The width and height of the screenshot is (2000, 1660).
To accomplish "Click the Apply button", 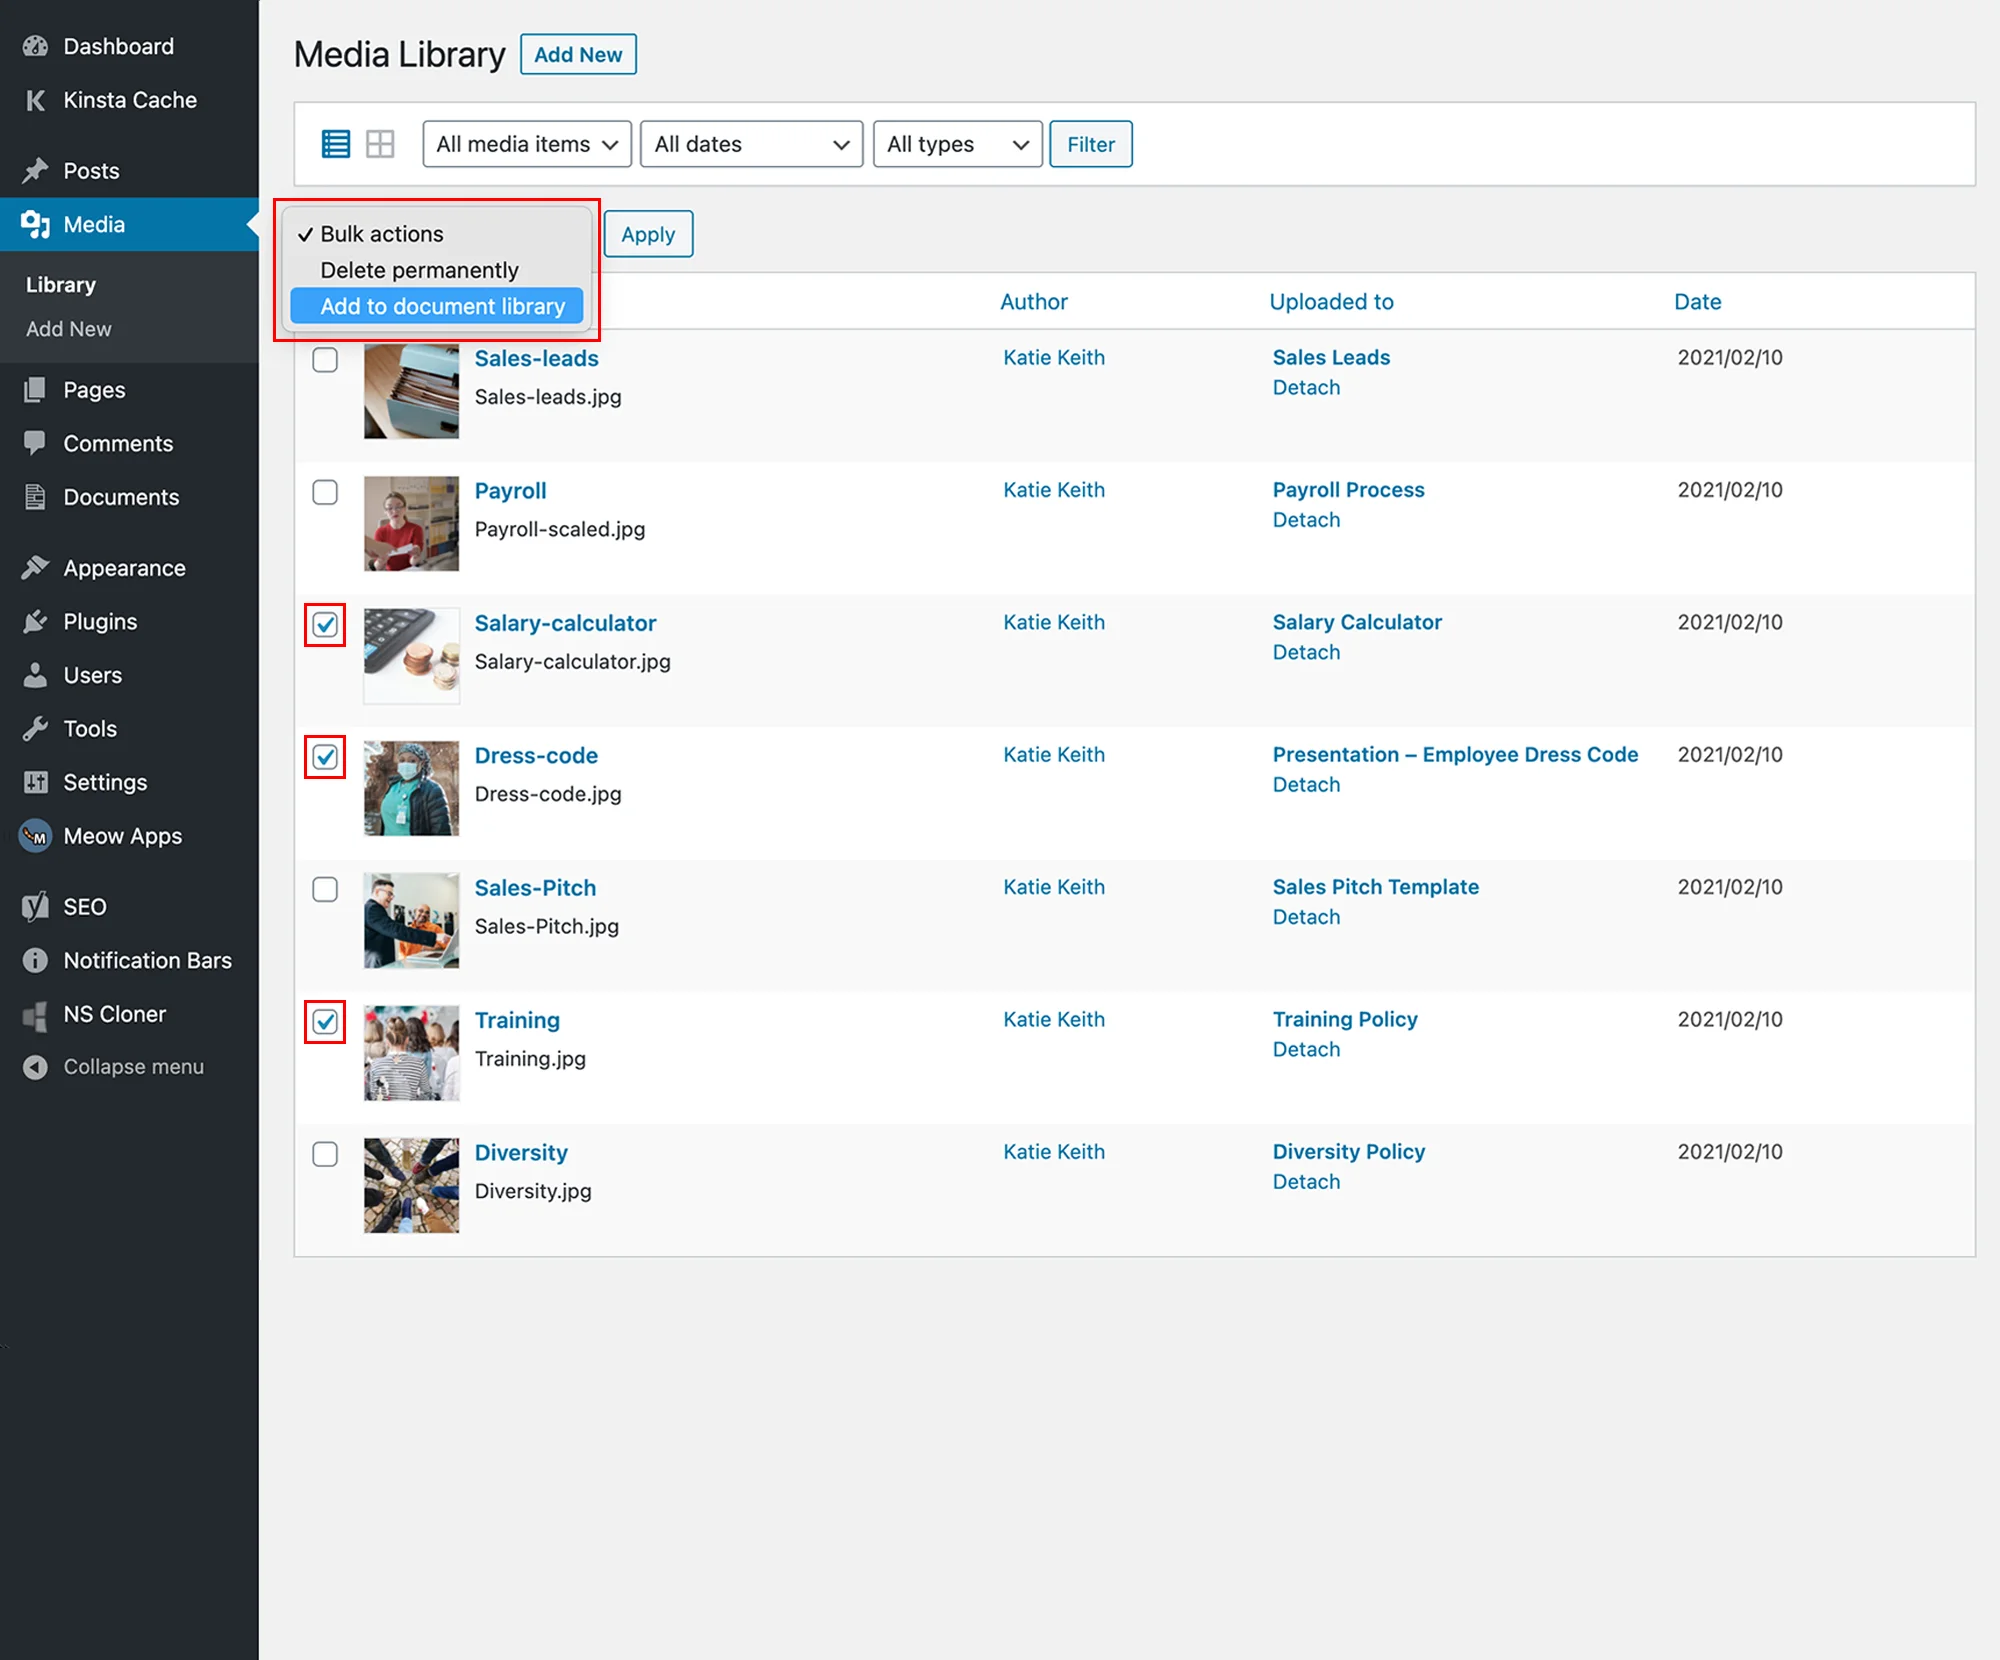I will 648,234.
